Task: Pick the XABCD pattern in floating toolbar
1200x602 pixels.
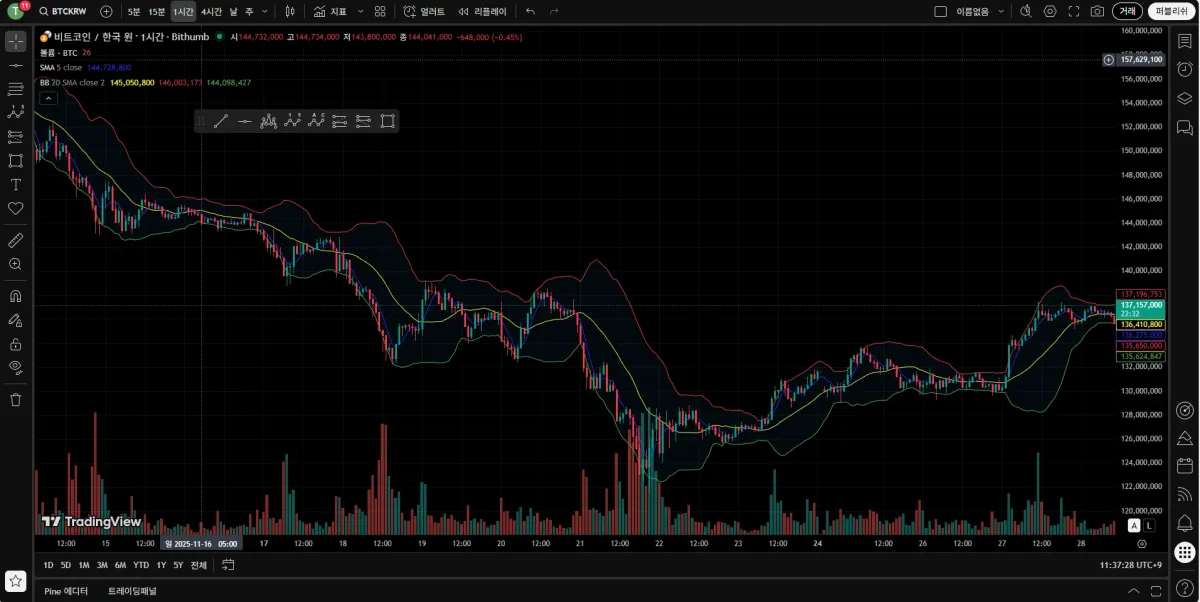Action: pos(292,121)
